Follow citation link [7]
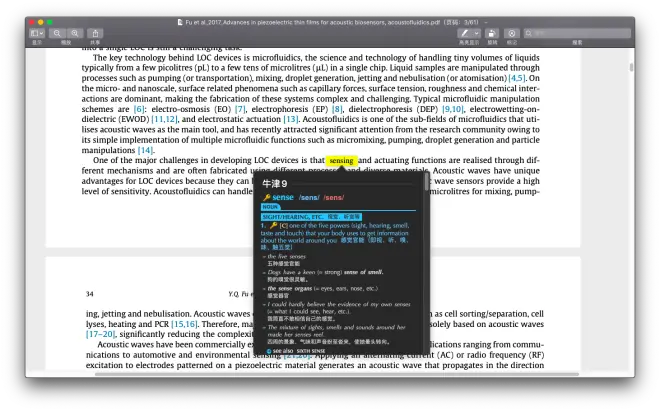 (240, 109)
